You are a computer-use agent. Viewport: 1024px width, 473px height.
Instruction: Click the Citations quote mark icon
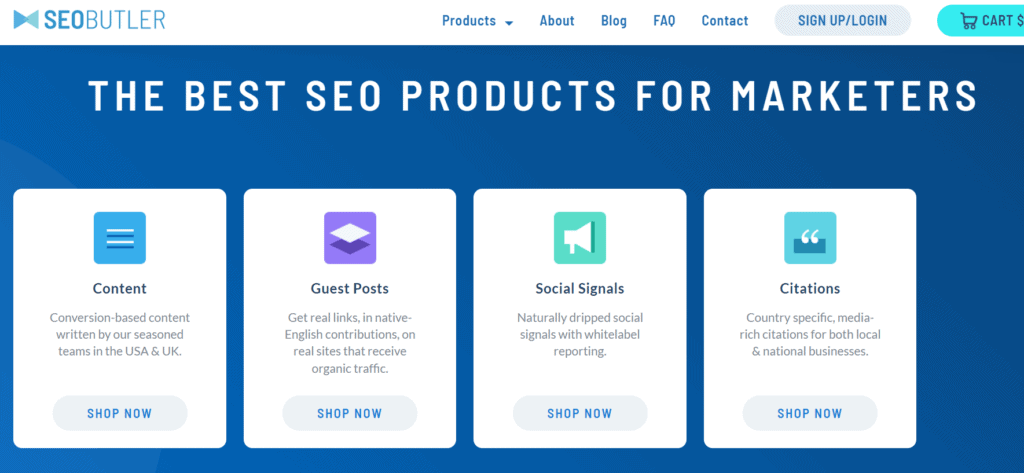[x=810, y=238]
